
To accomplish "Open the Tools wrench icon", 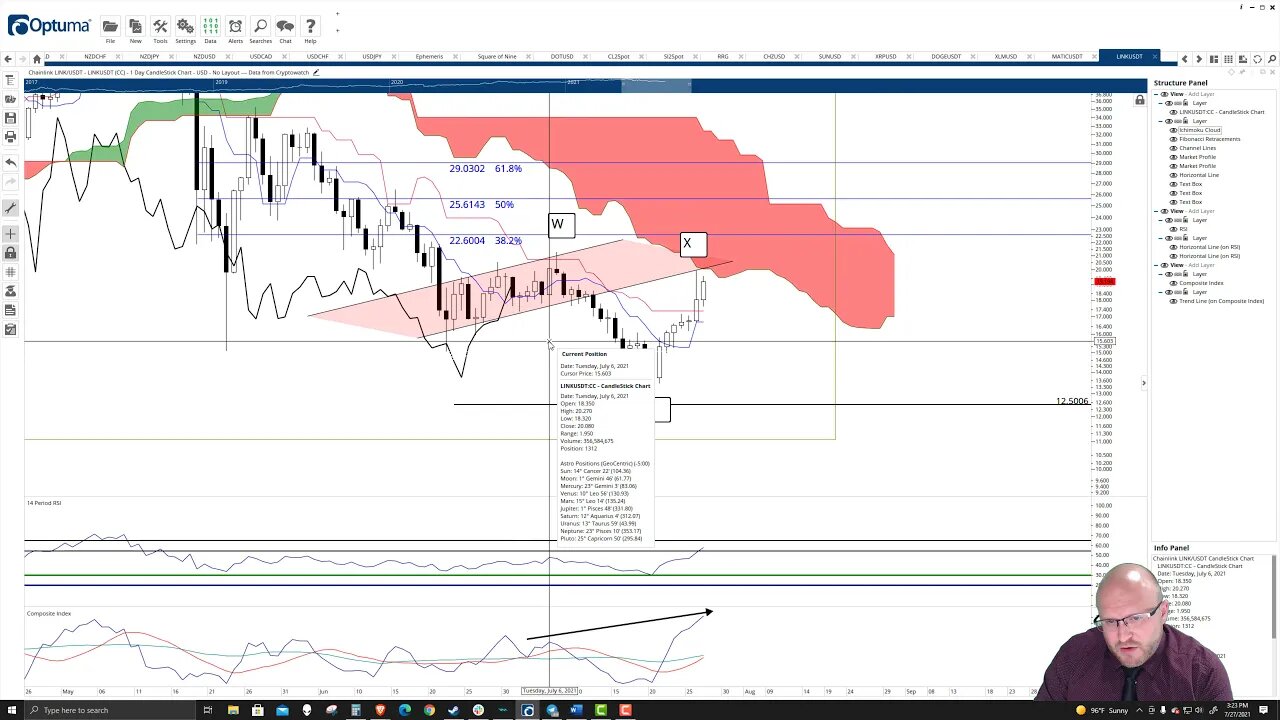I will (160, 26).
